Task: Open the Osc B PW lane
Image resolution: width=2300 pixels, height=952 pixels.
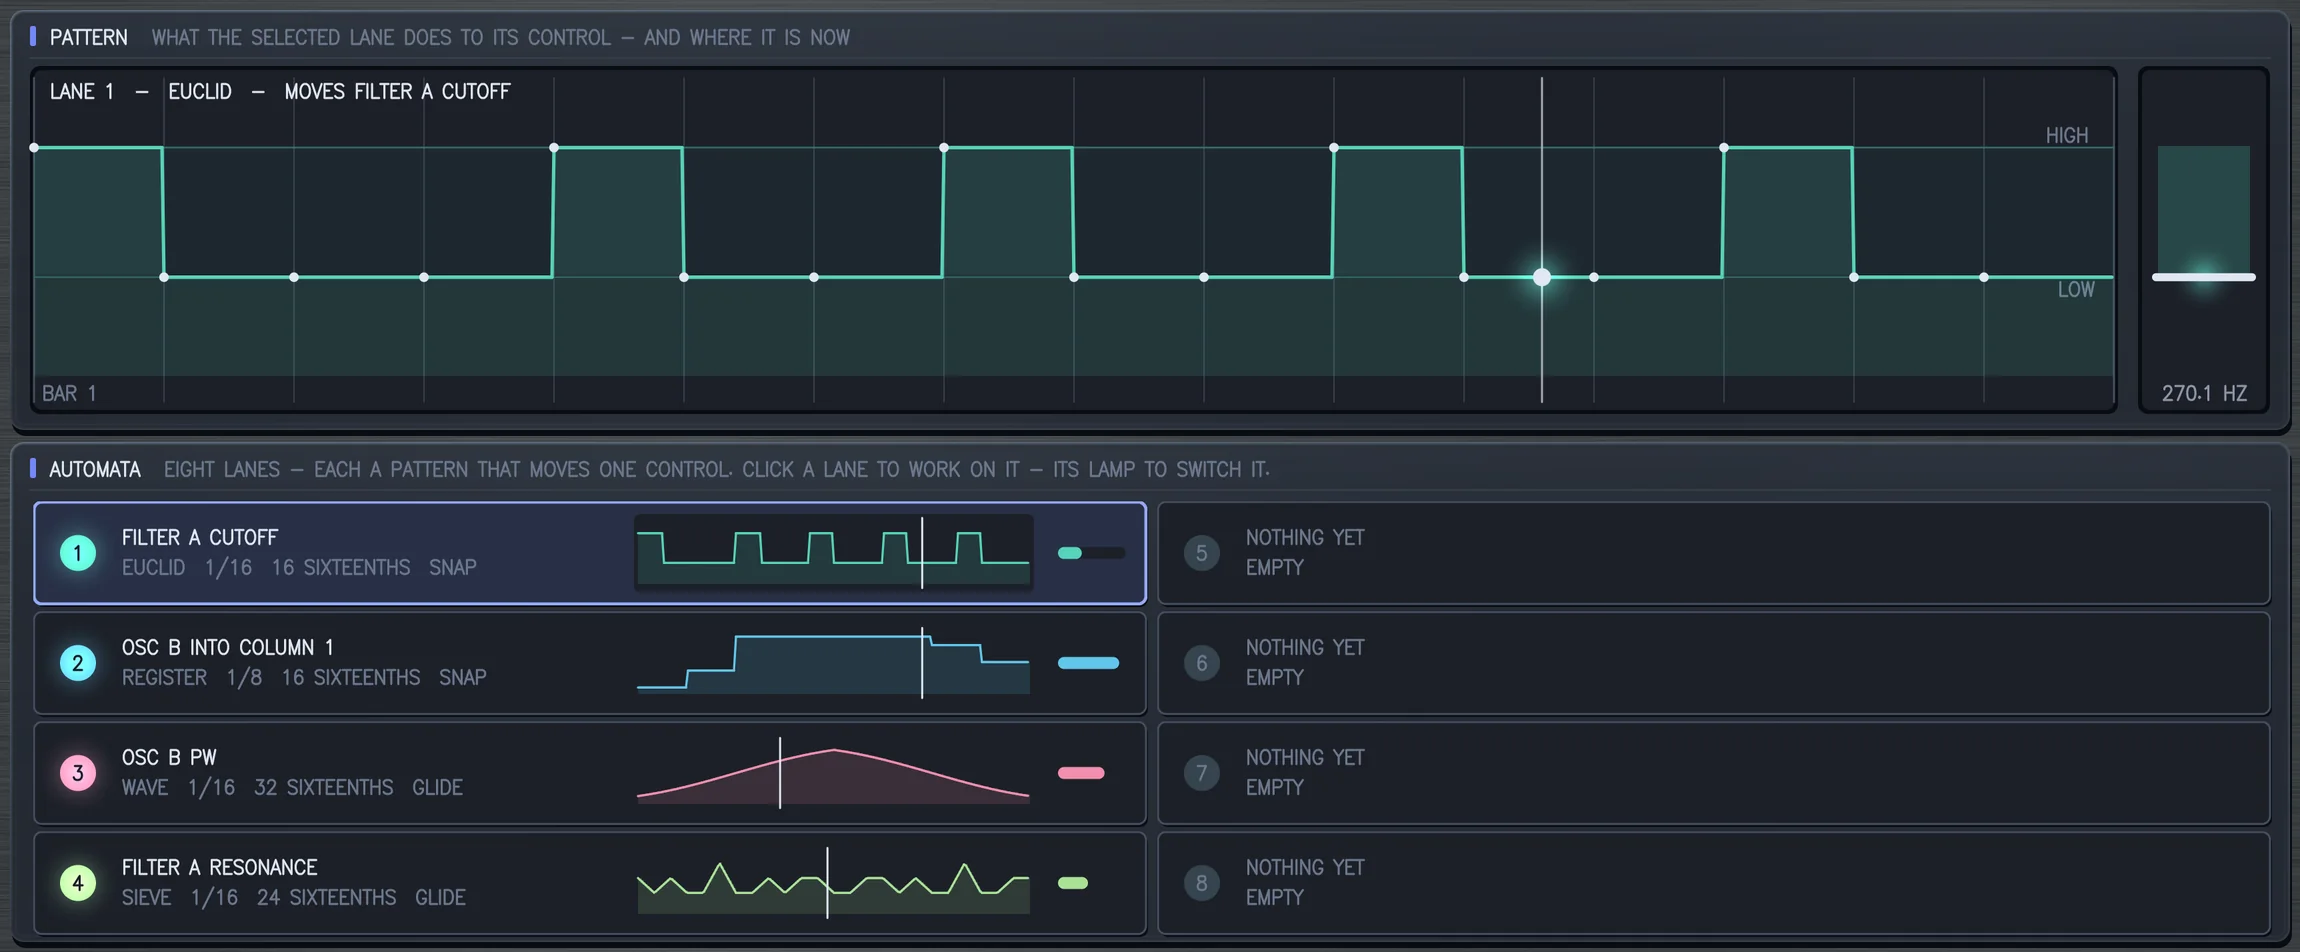Action: 590,773
